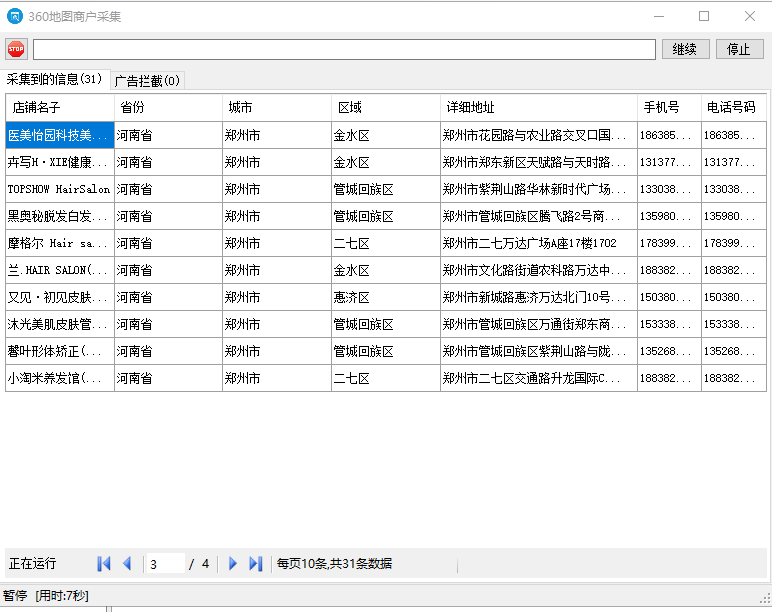Click the 金水区 cell in 兰.HAIR SALON row

click(386, 271)
